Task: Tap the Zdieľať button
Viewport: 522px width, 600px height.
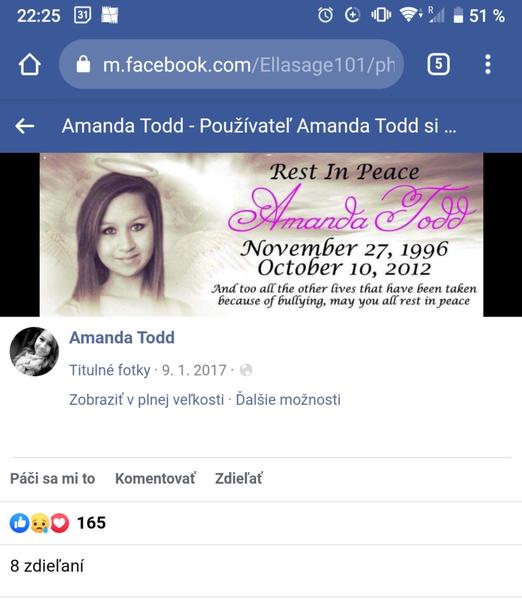Action: (x=238, y=478)
